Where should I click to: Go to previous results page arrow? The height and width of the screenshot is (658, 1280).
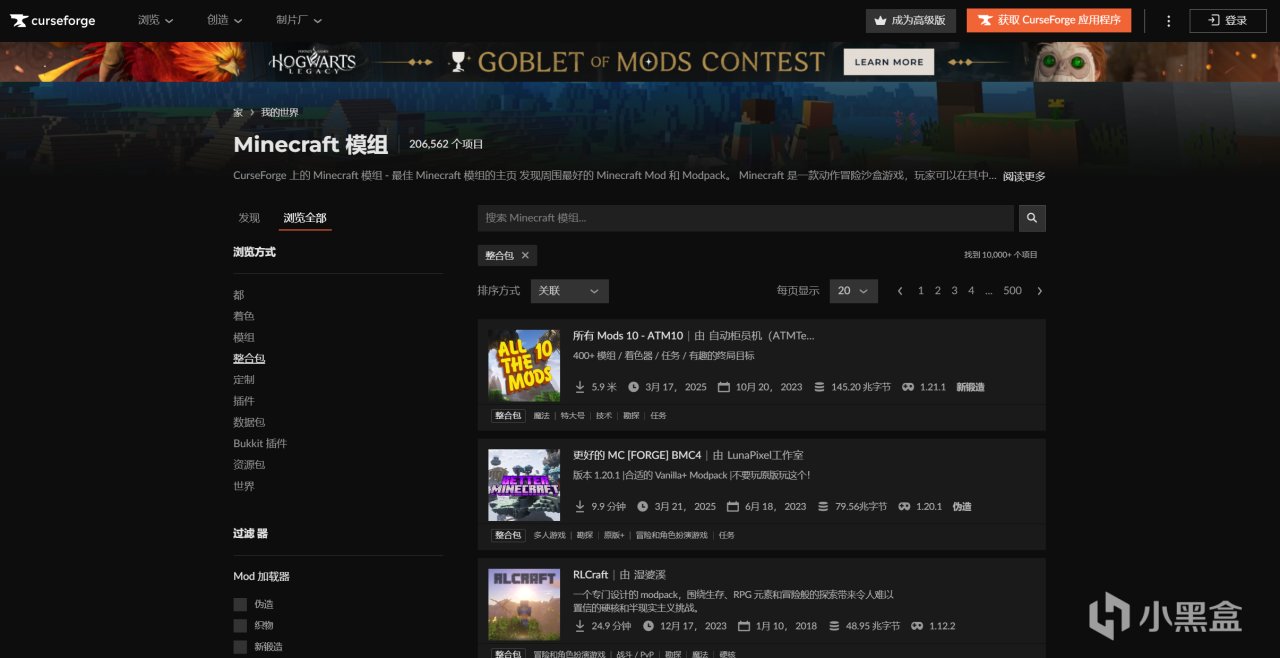coord(900,291)
